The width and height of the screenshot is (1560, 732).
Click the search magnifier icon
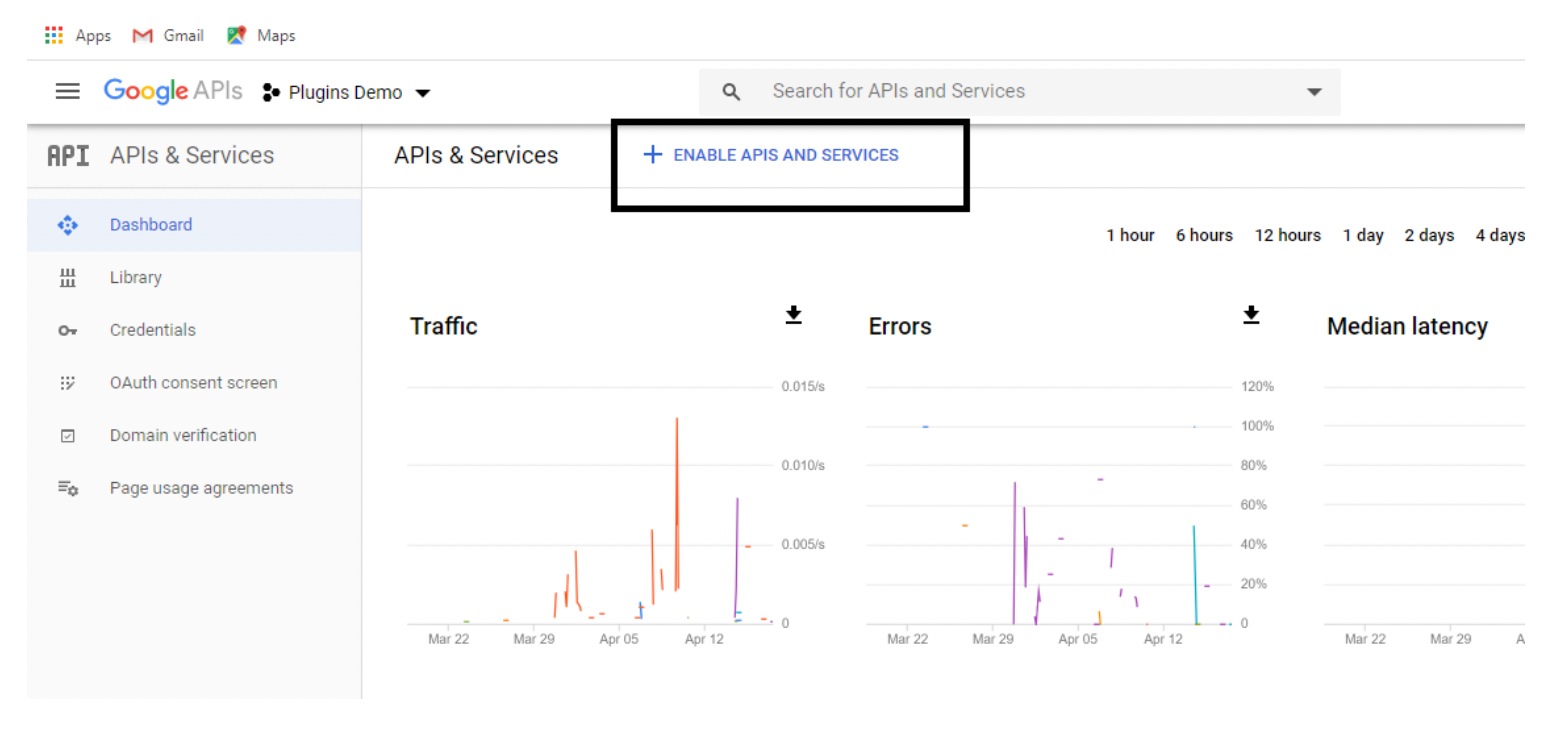[x=732, y=92]
